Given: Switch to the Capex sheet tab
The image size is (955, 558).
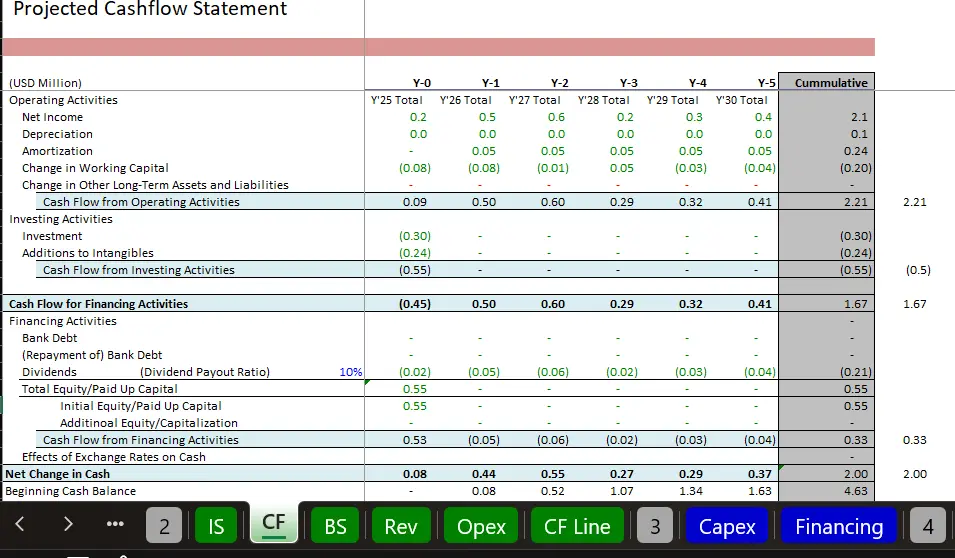Looking at the screenshot, I should pos(727,526).
